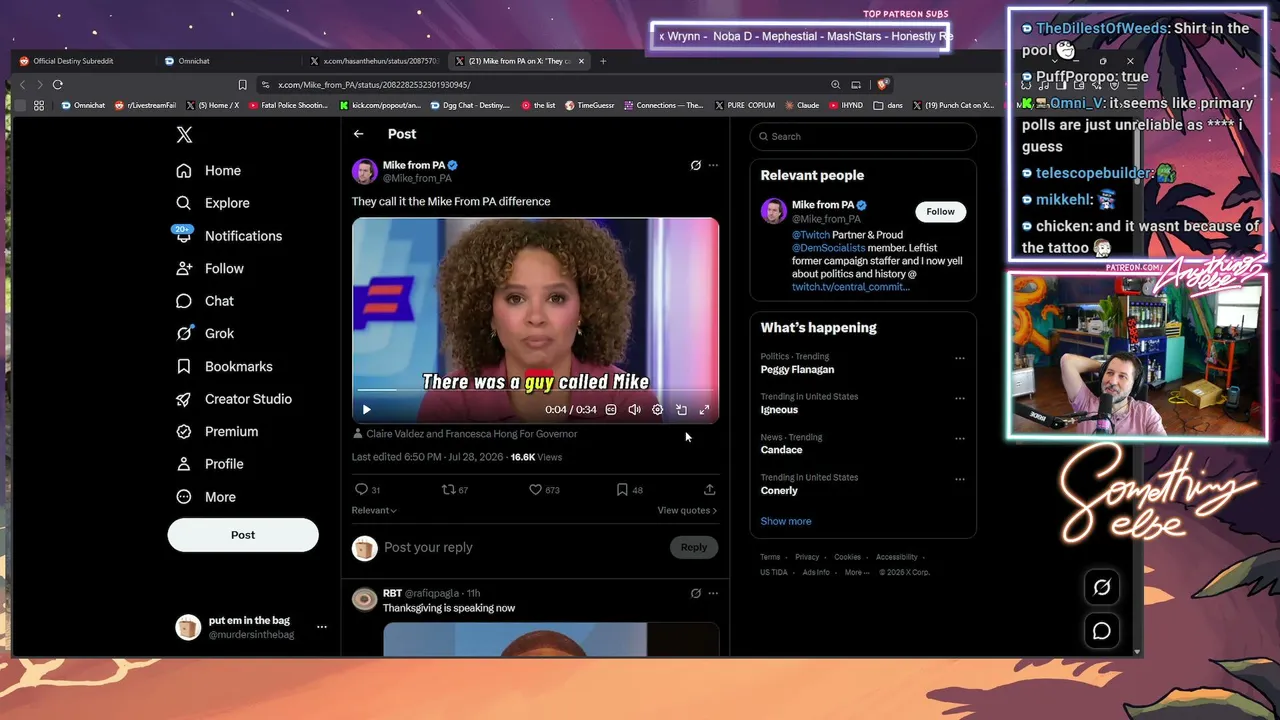Click the white Post button in the sidebar
Screen dimensions: 1280x720
[243, 535]
